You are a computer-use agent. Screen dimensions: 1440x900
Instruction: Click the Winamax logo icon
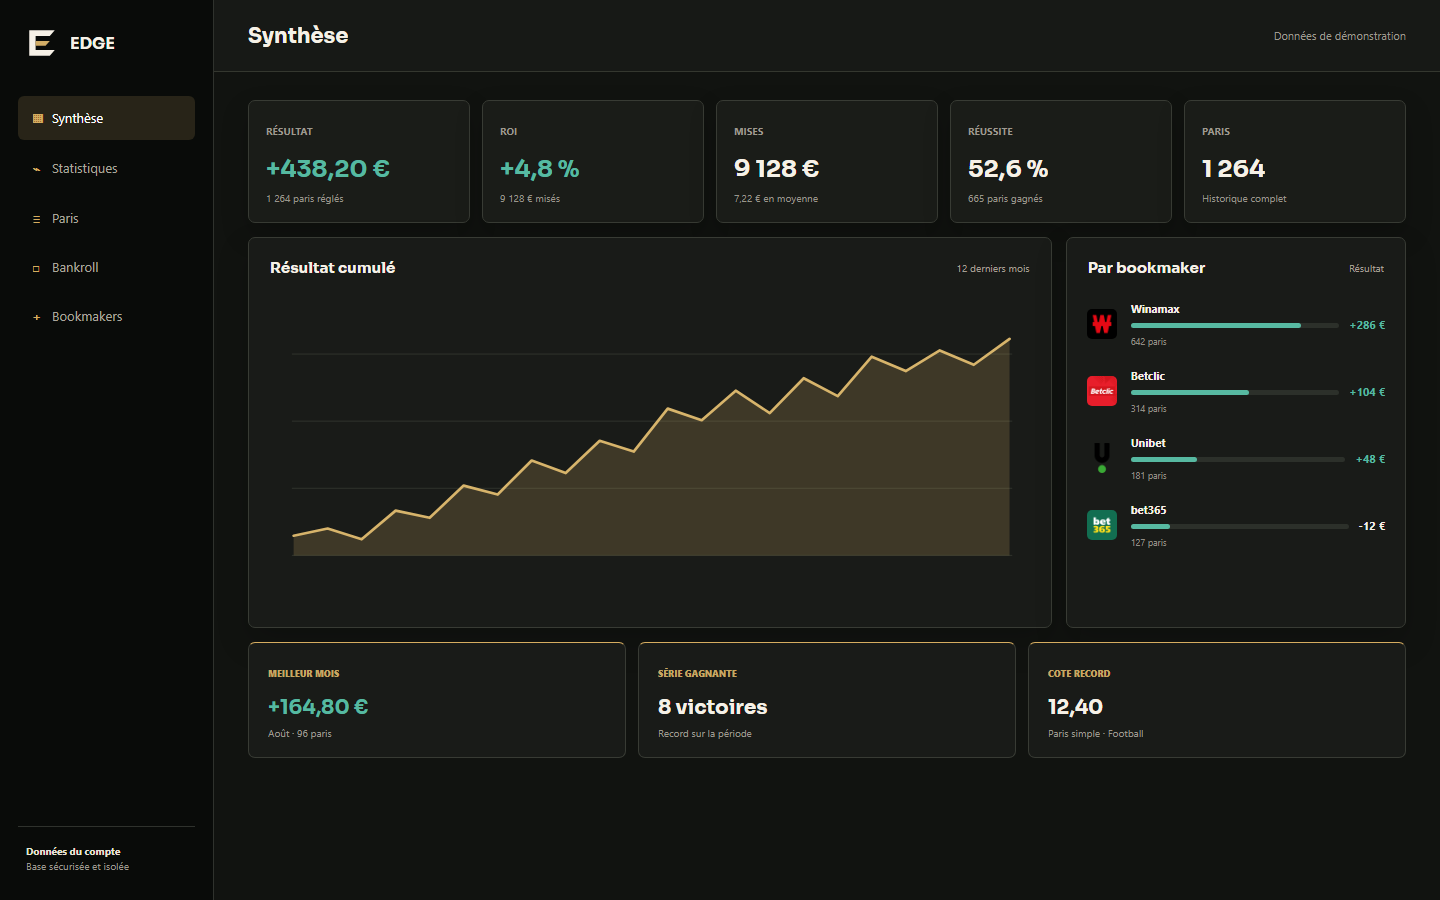tap(1102, 324)
